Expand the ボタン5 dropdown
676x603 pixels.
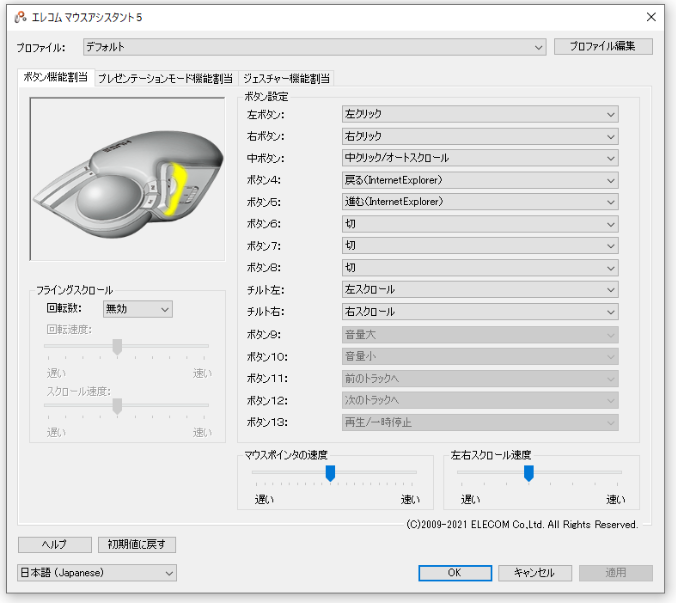480,202
